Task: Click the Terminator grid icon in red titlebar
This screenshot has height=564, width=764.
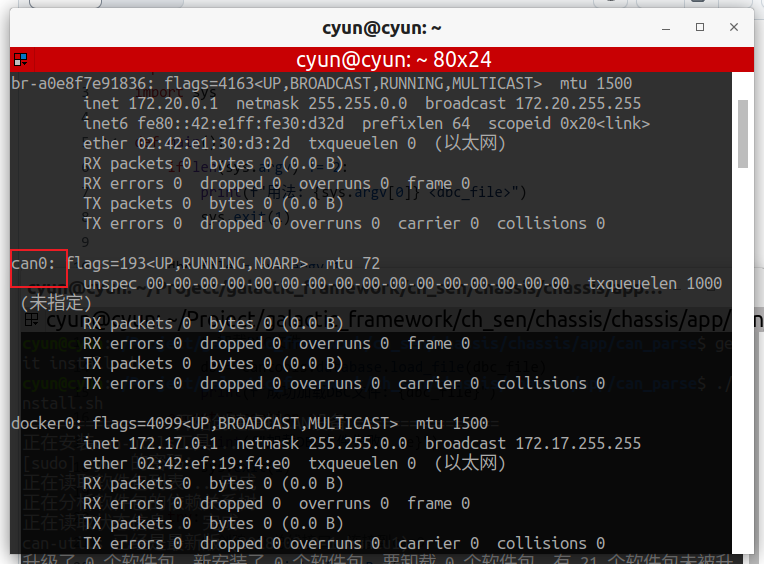Action: click(20, 59)
